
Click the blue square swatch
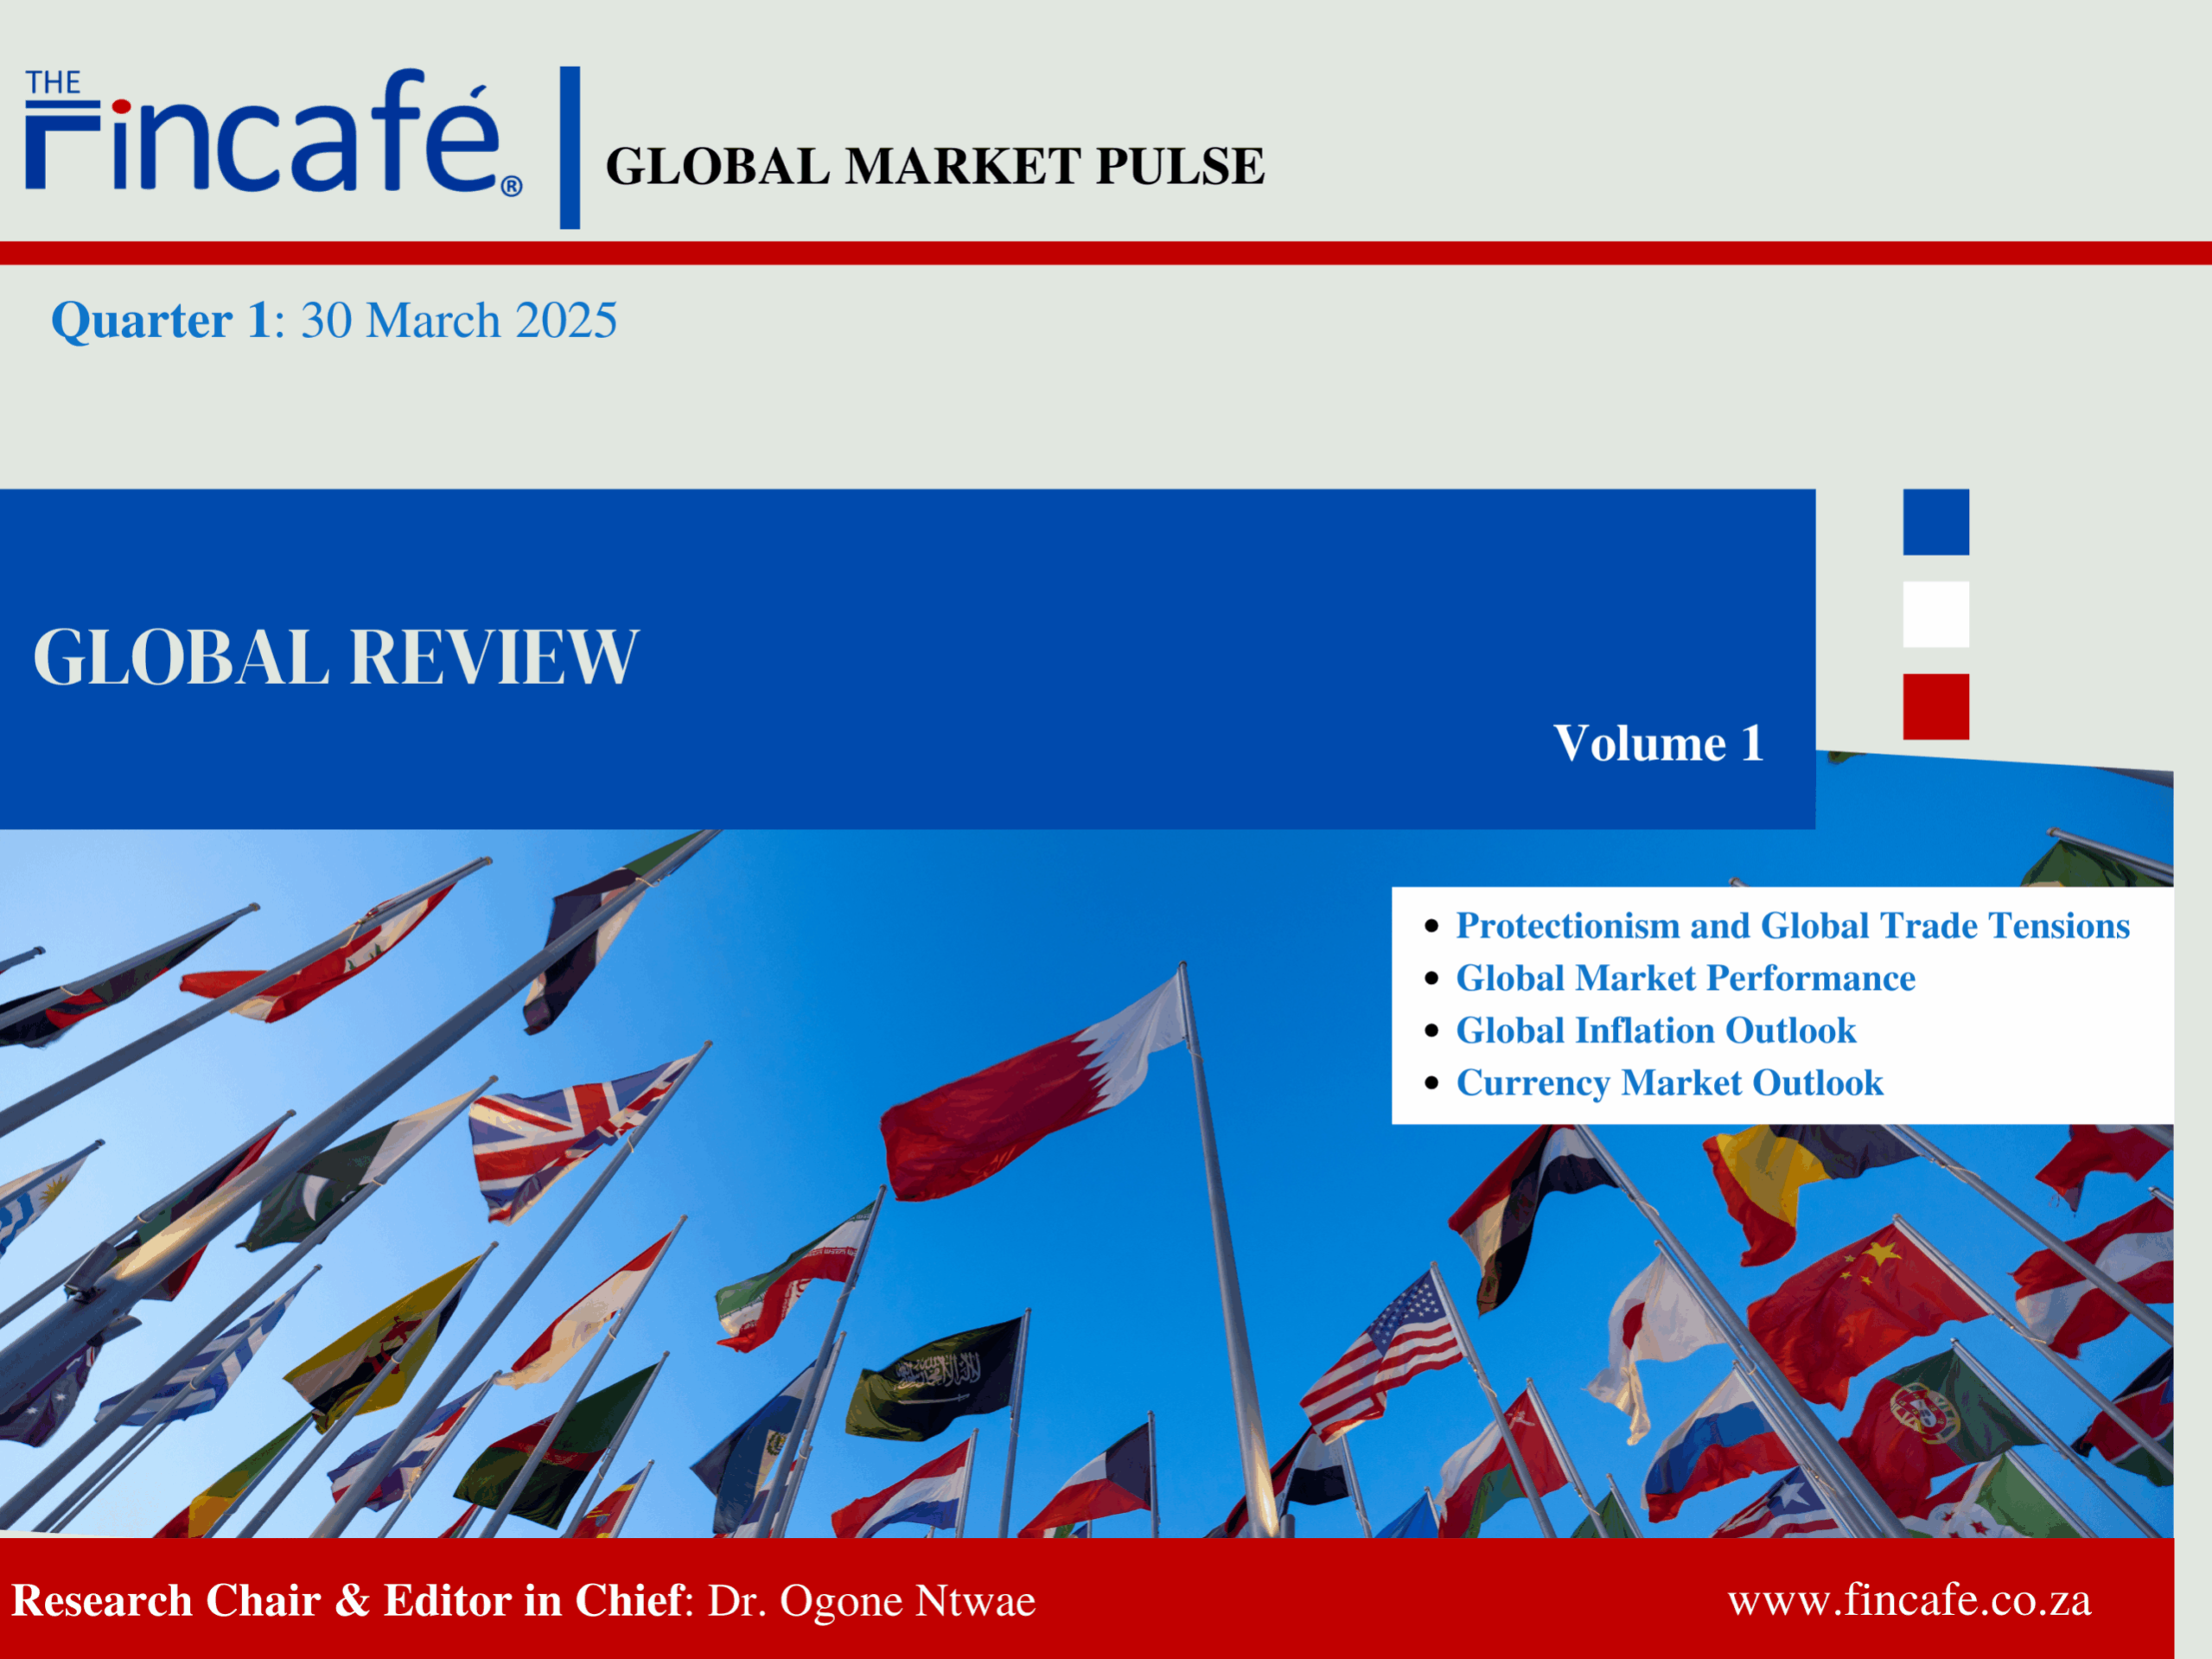pos(1935,522)
